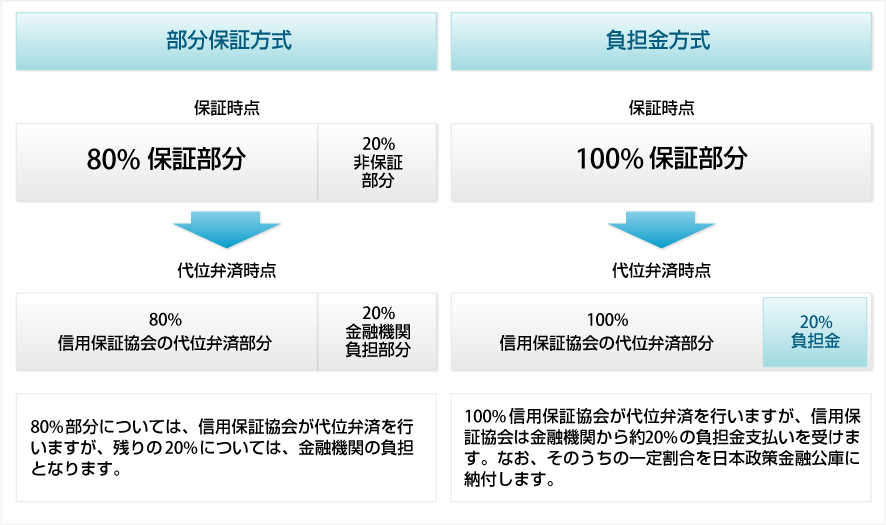Select the 80% 保証部分 box
This screenshot has height=525, width=886.
click(166, 160)
